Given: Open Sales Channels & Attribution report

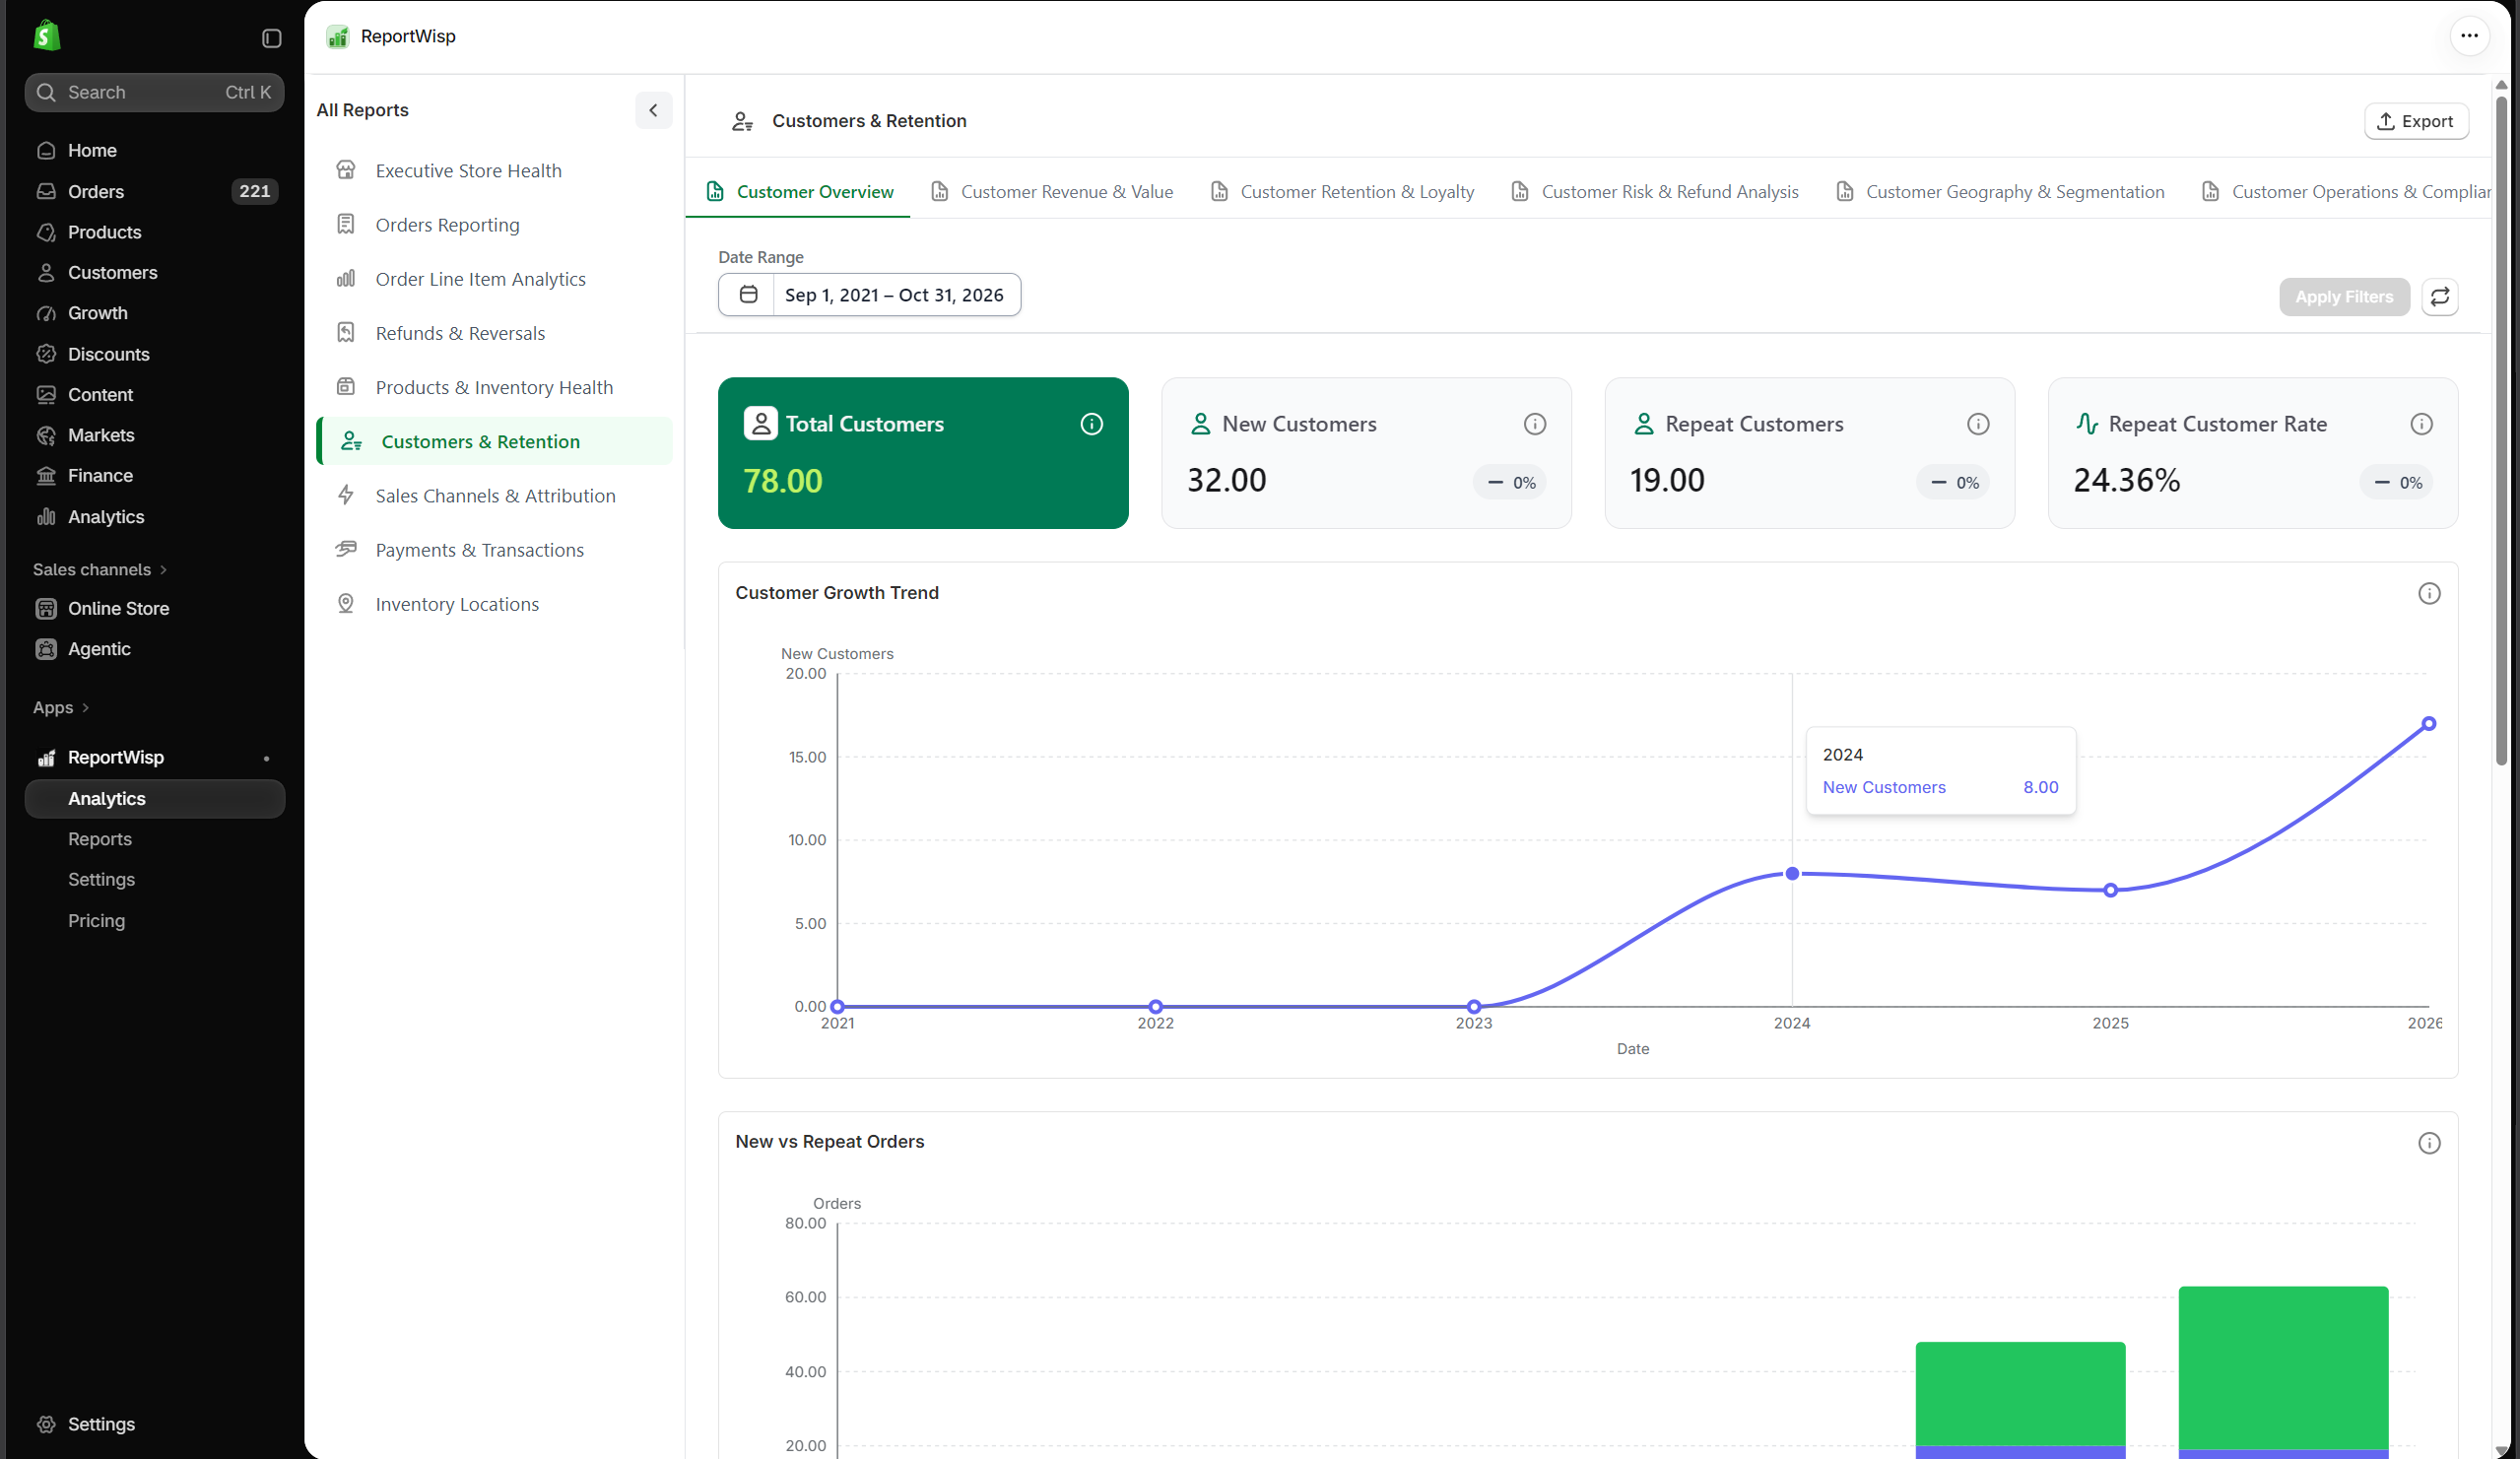Looking at the screenshot, I should (x=494, y=496).
